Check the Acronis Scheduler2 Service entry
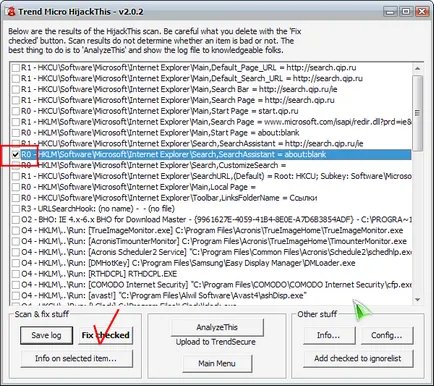Viewport: 434px width, 386px height. (x=16, y=252)
